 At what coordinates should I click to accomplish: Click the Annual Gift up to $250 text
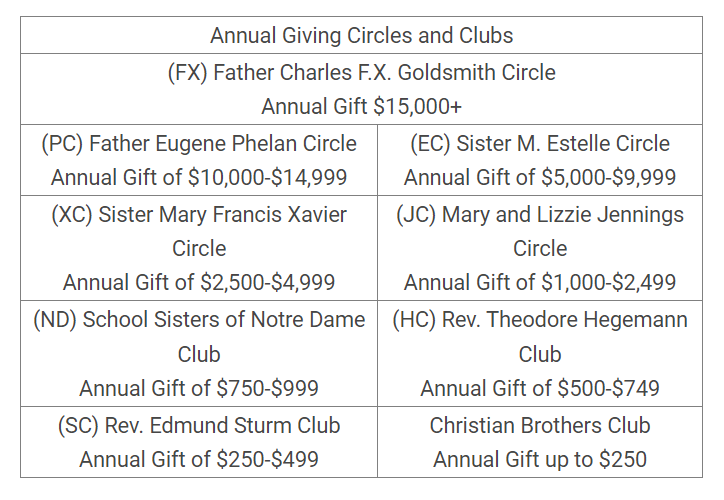[x=540, y=459]
